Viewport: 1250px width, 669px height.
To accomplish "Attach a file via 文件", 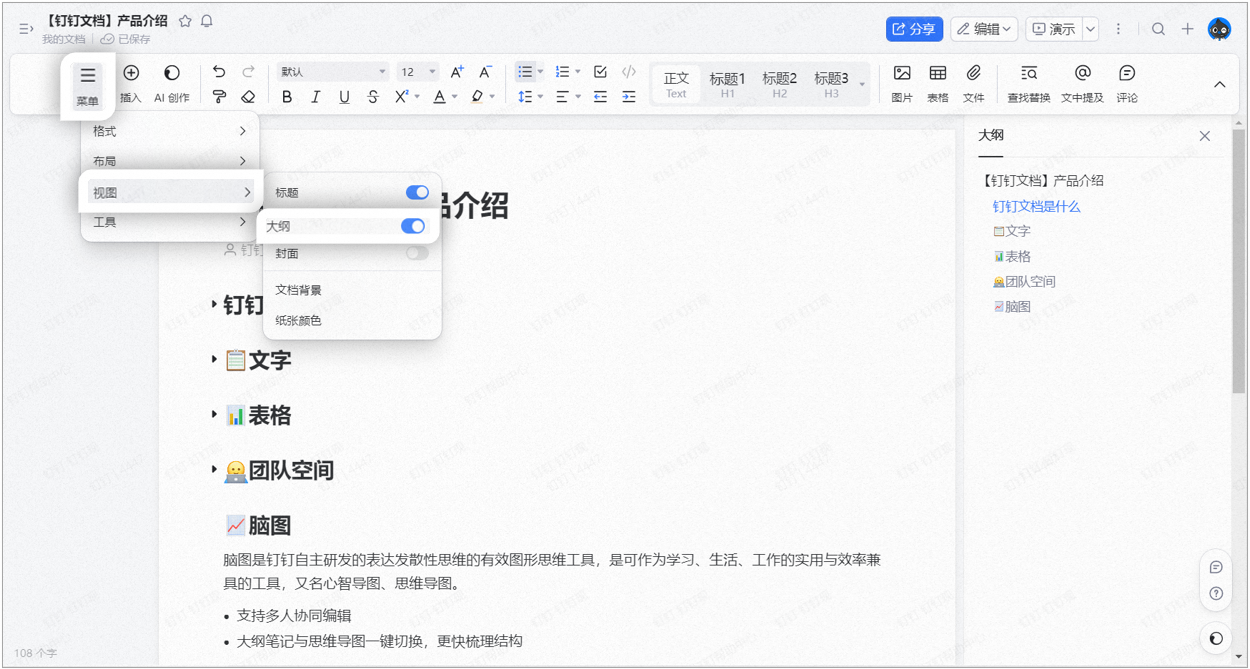I will [x=973, y=84].
